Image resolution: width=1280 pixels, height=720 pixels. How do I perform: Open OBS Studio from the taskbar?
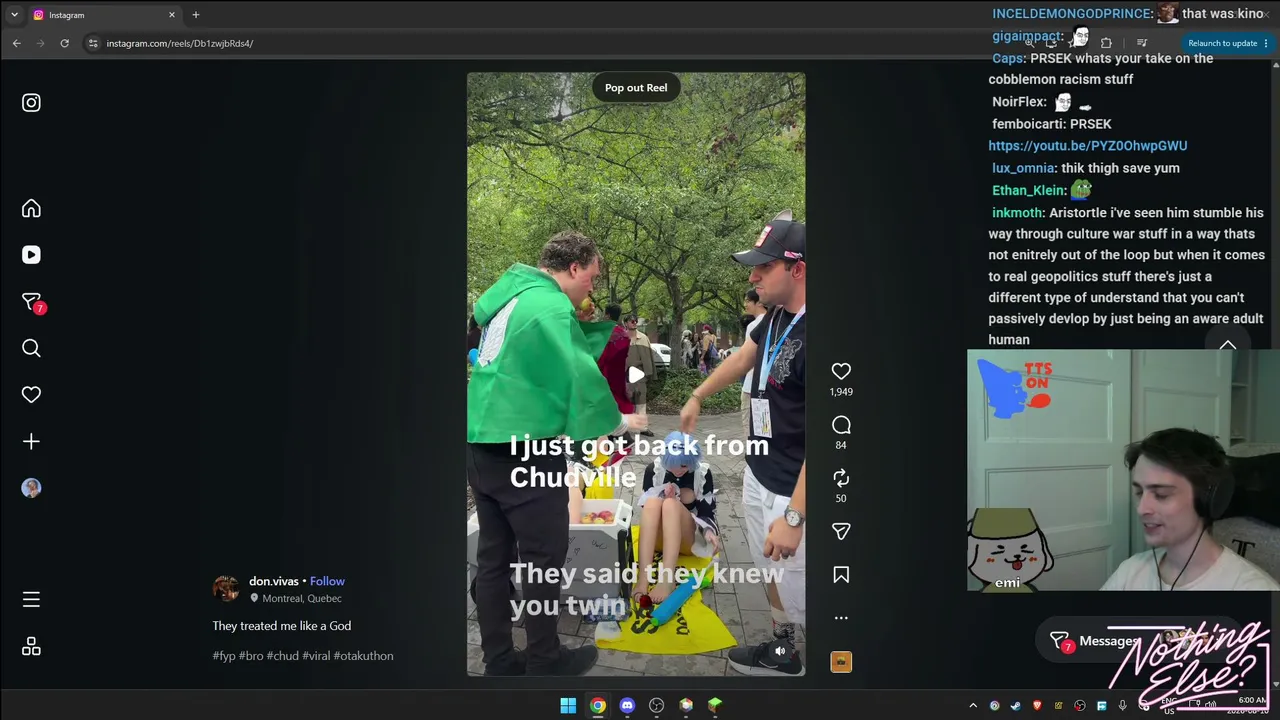(x=656, y=705)
